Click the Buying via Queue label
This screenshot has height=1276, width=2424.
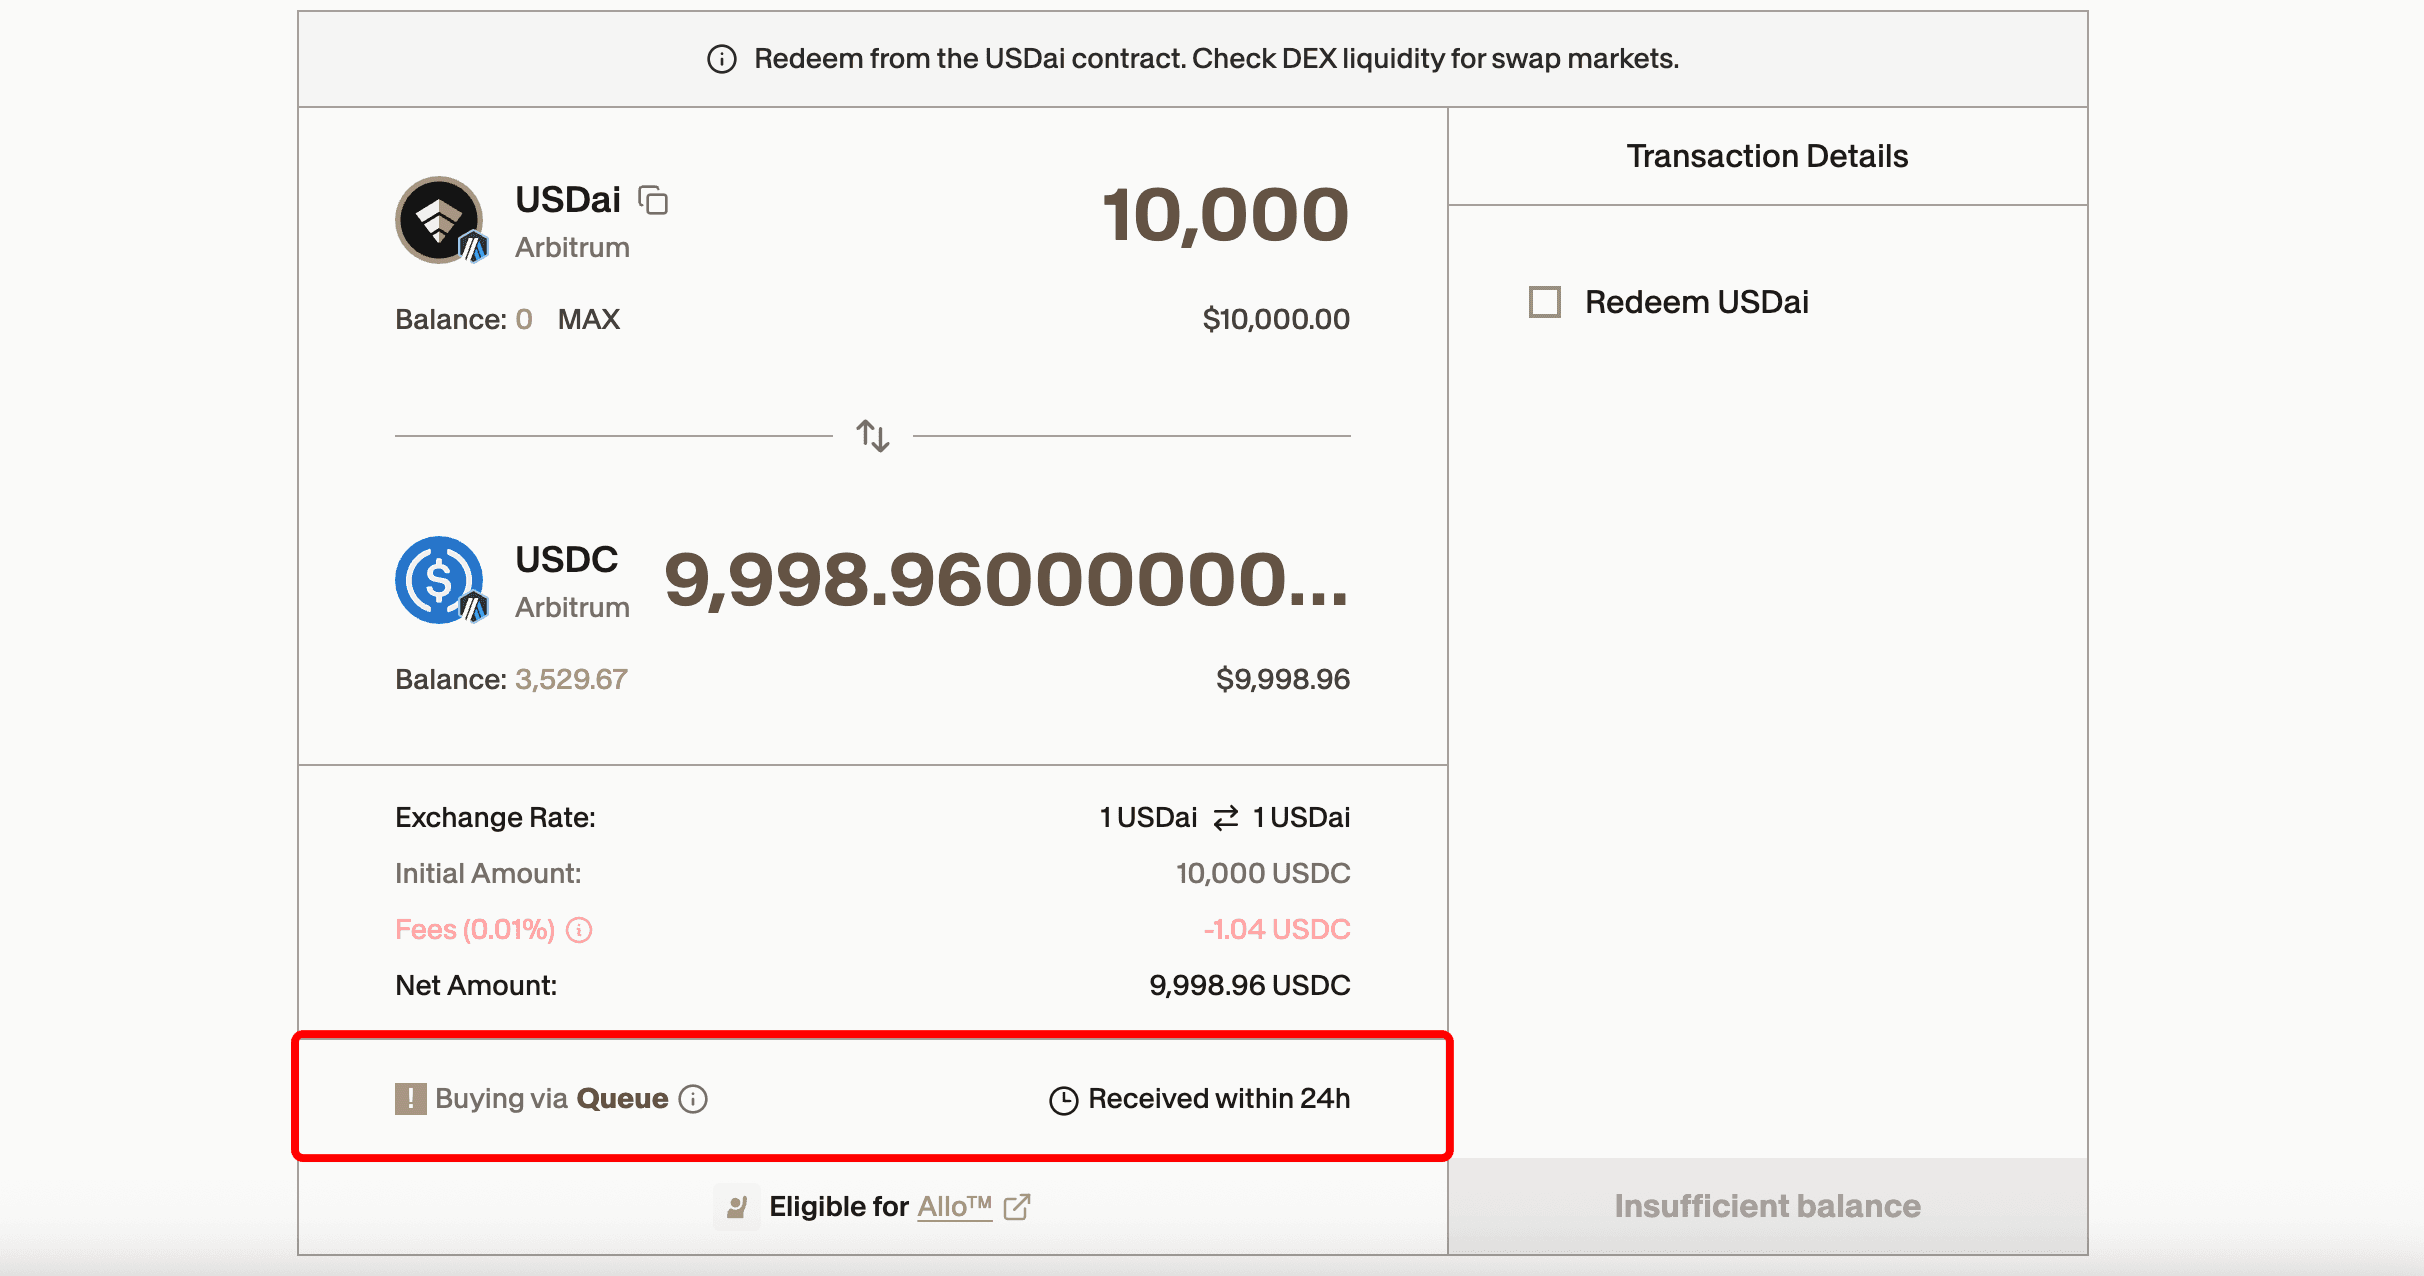click(x=552, y=1099)
